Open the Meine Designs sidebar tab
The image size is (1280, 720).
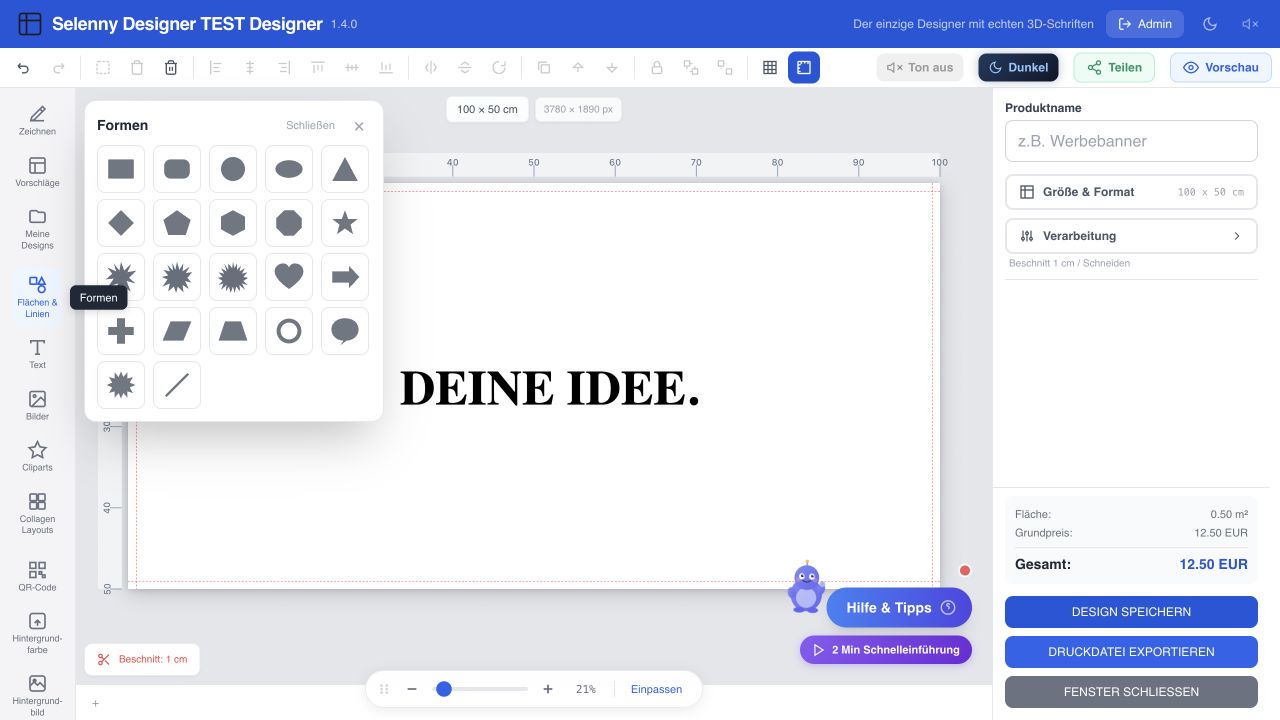pos(37,229)
